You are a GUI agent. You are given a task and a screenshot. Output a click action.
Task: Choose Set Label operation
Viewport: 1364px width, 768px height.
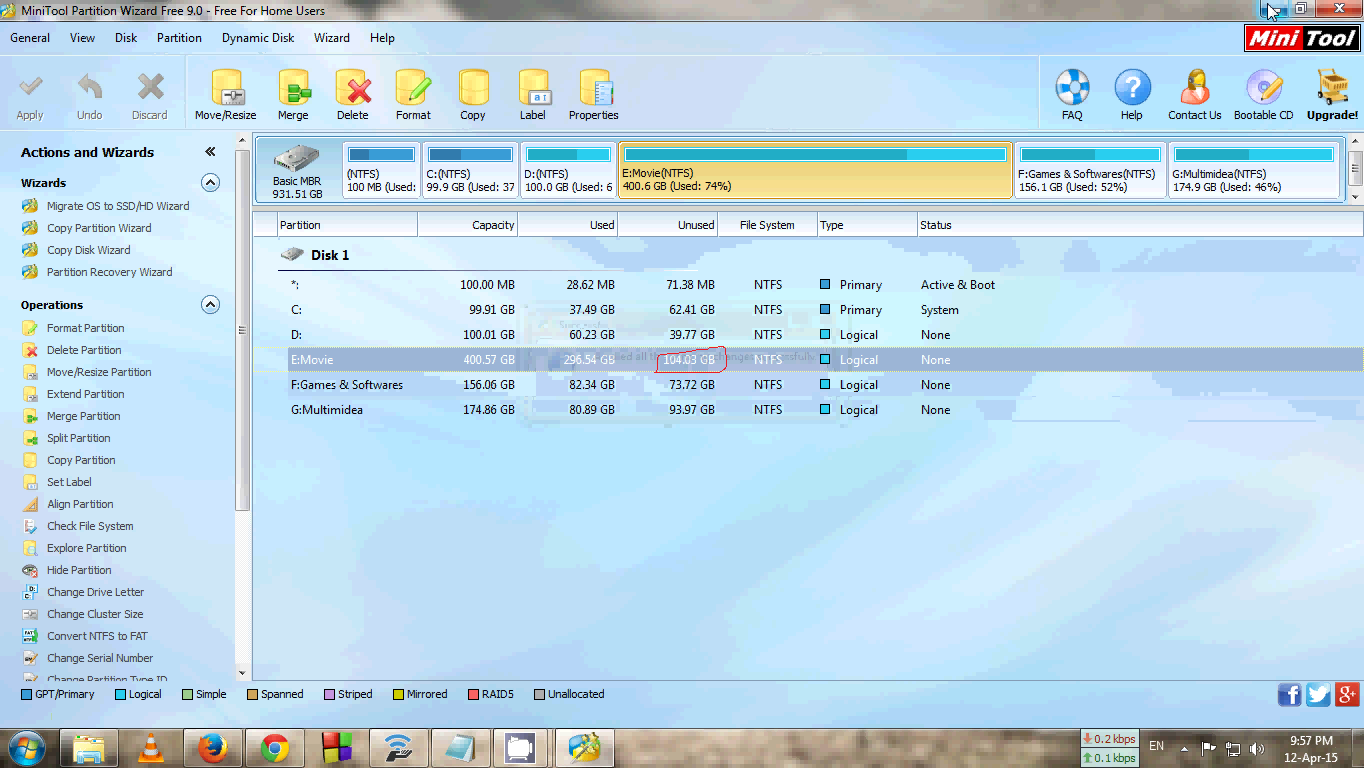point(69,482)
